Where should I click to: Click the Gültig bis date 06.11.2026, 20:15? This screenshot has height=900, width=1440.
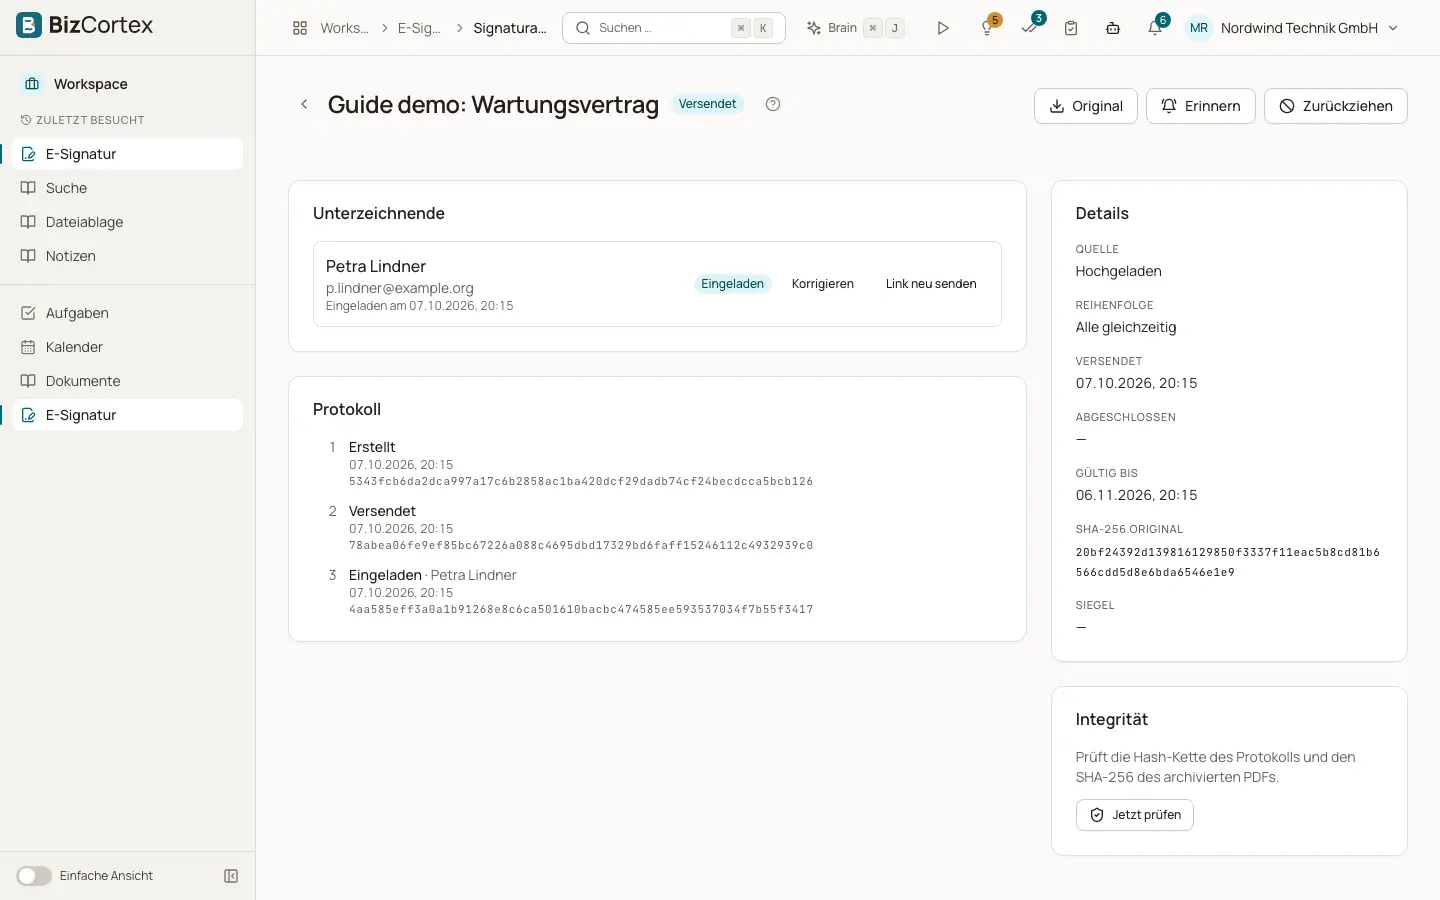point(1137,495)
